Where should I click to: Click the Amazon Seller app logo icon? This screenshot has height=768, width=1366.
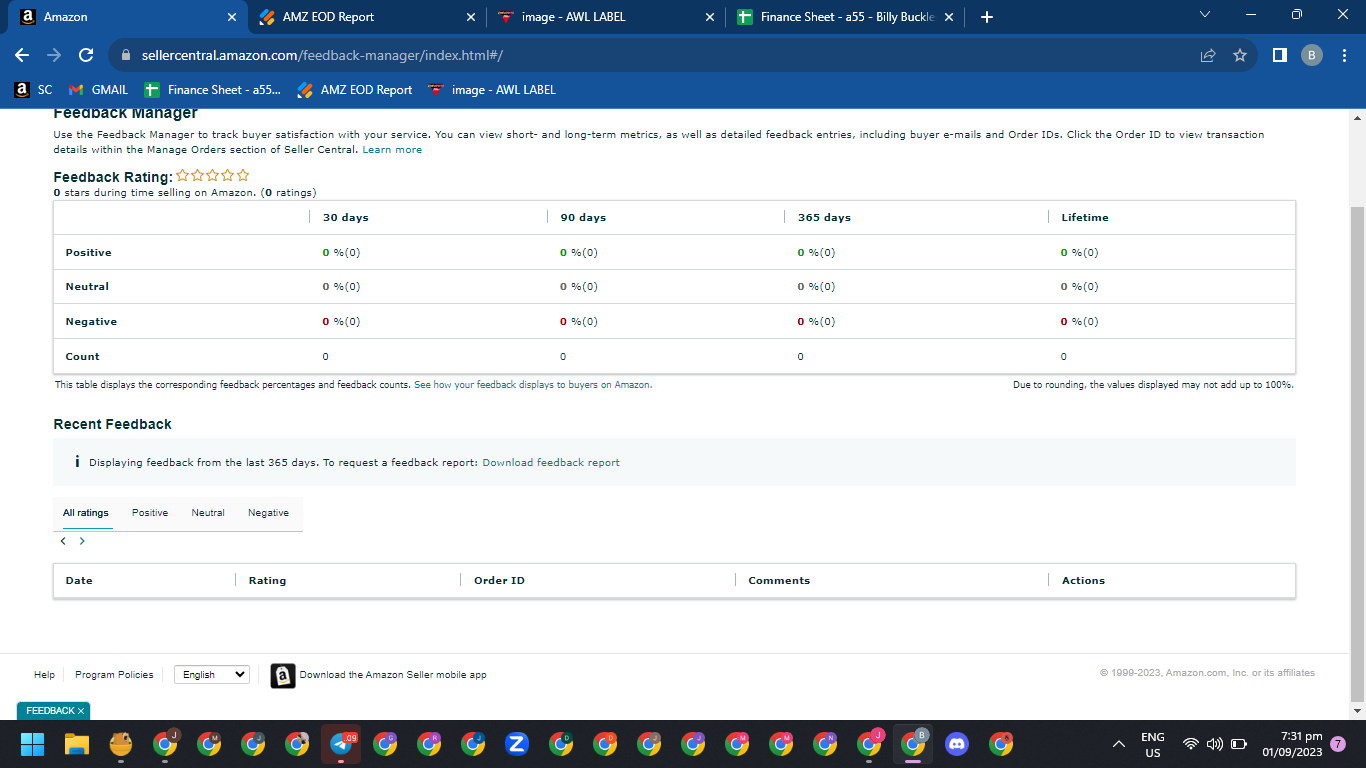click(283, 676)
